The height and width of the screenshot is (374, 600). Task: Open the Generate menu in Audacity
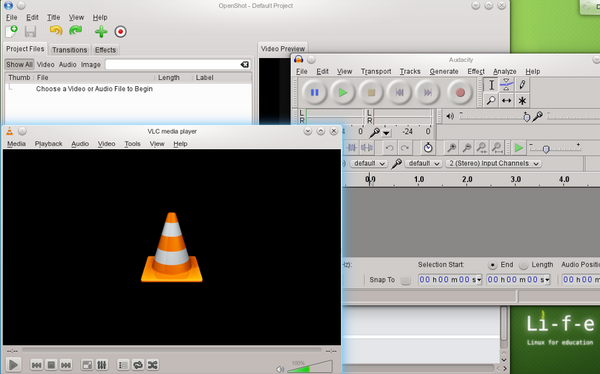point(443,72)
